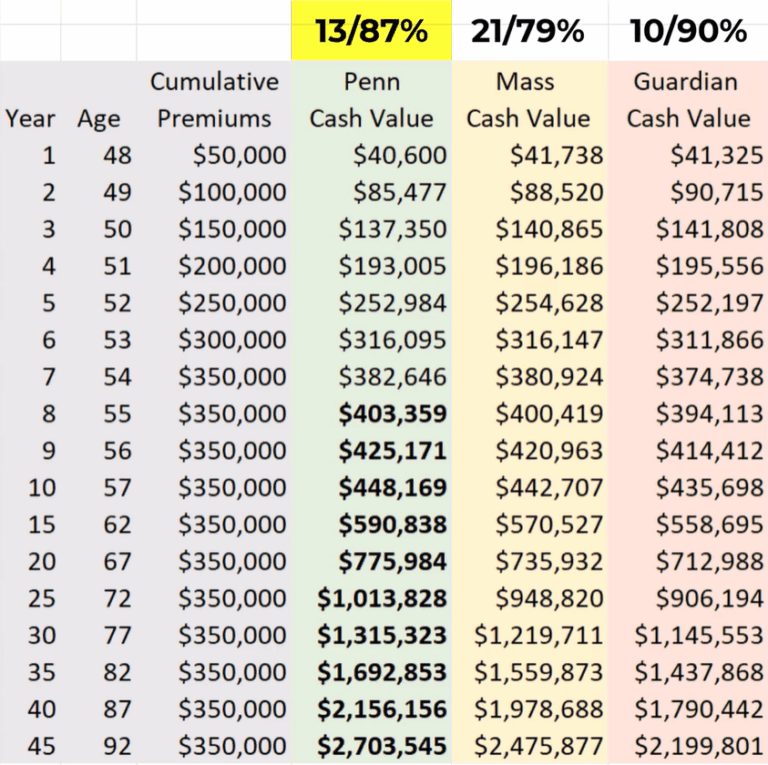Click the 21/79% ratio cell
Image resolution: width=768 pixels, height=765 pixels.
[x=529, y=30]
